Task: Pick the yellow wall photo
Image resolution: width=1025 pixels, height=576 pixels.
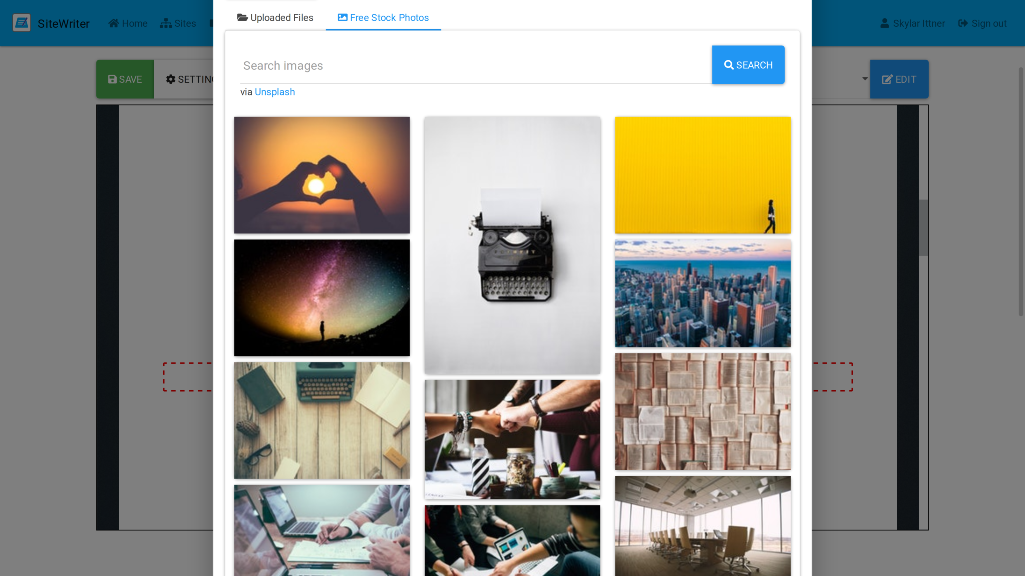Action: coord(703,175)
